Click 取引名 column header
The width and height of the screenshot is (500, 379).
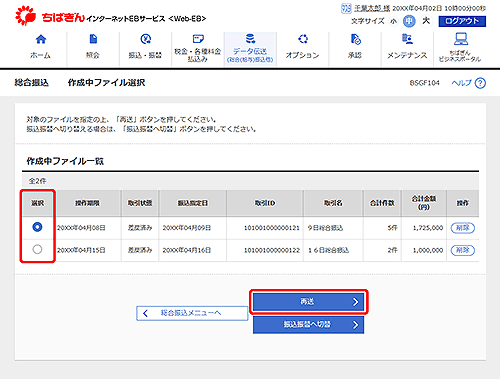(333, 203)
